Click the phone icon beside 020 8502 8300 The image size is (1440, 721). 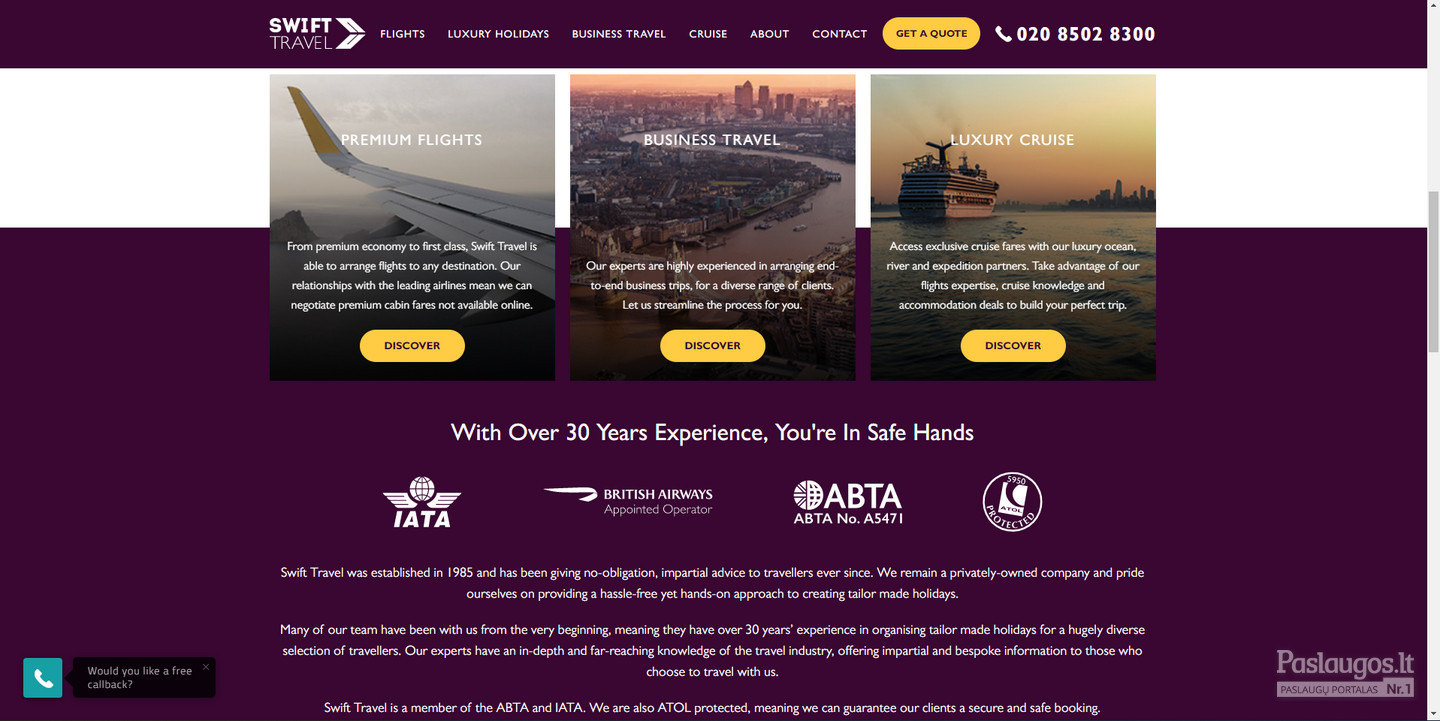pyautogui.click(x=1003, y=34)
